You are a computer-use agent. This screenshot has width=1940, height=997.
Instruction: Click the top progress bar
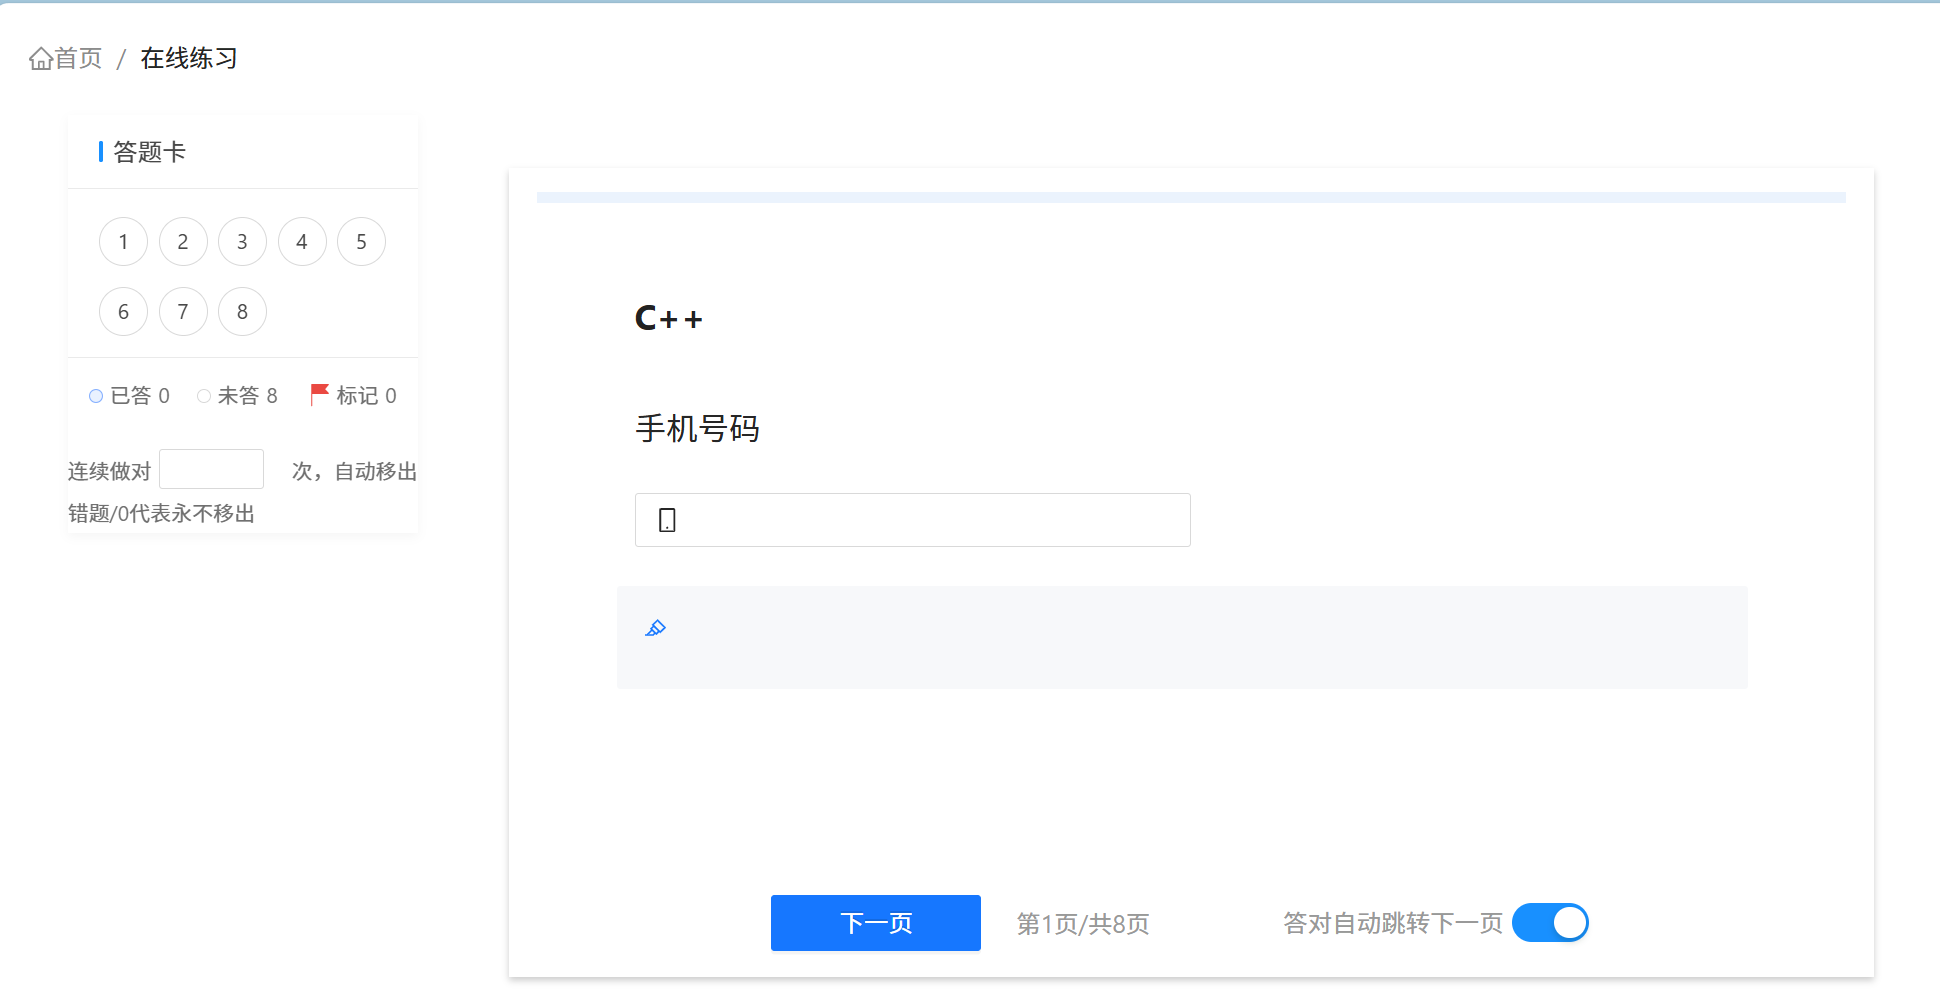point(1191,198)
